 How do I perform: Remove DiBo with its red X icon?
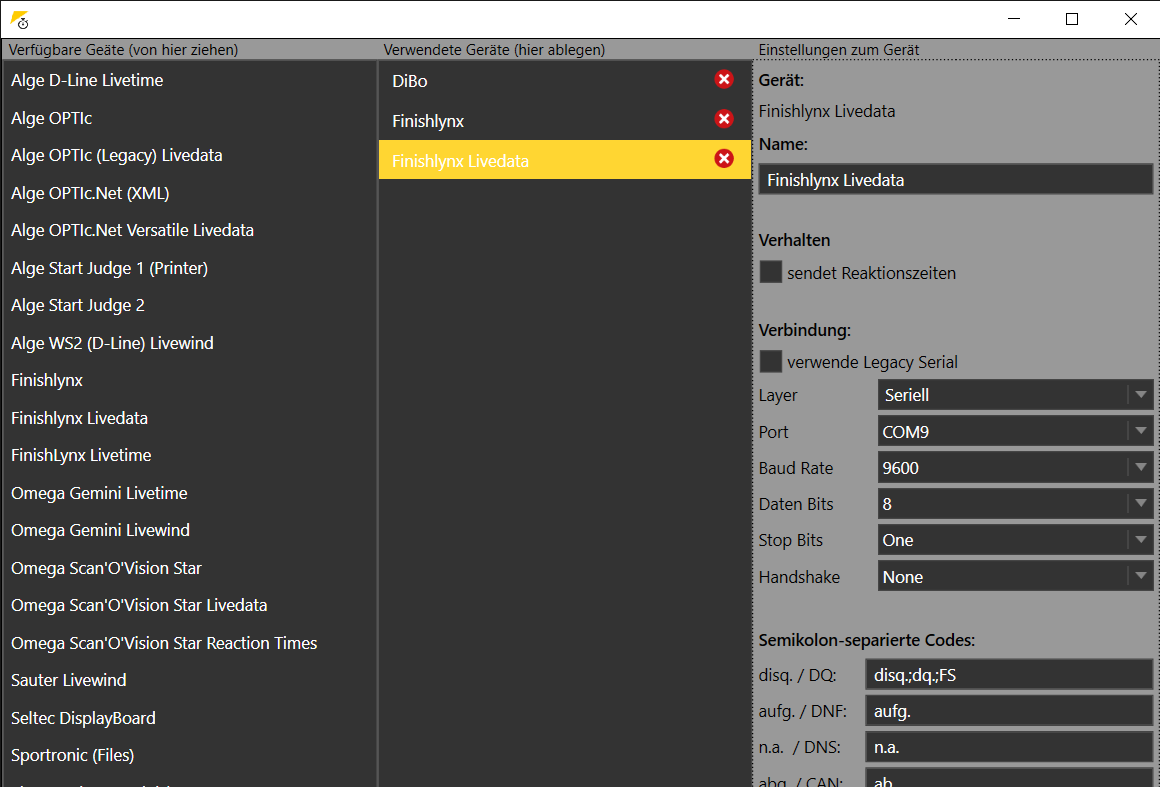click(724, 79)
